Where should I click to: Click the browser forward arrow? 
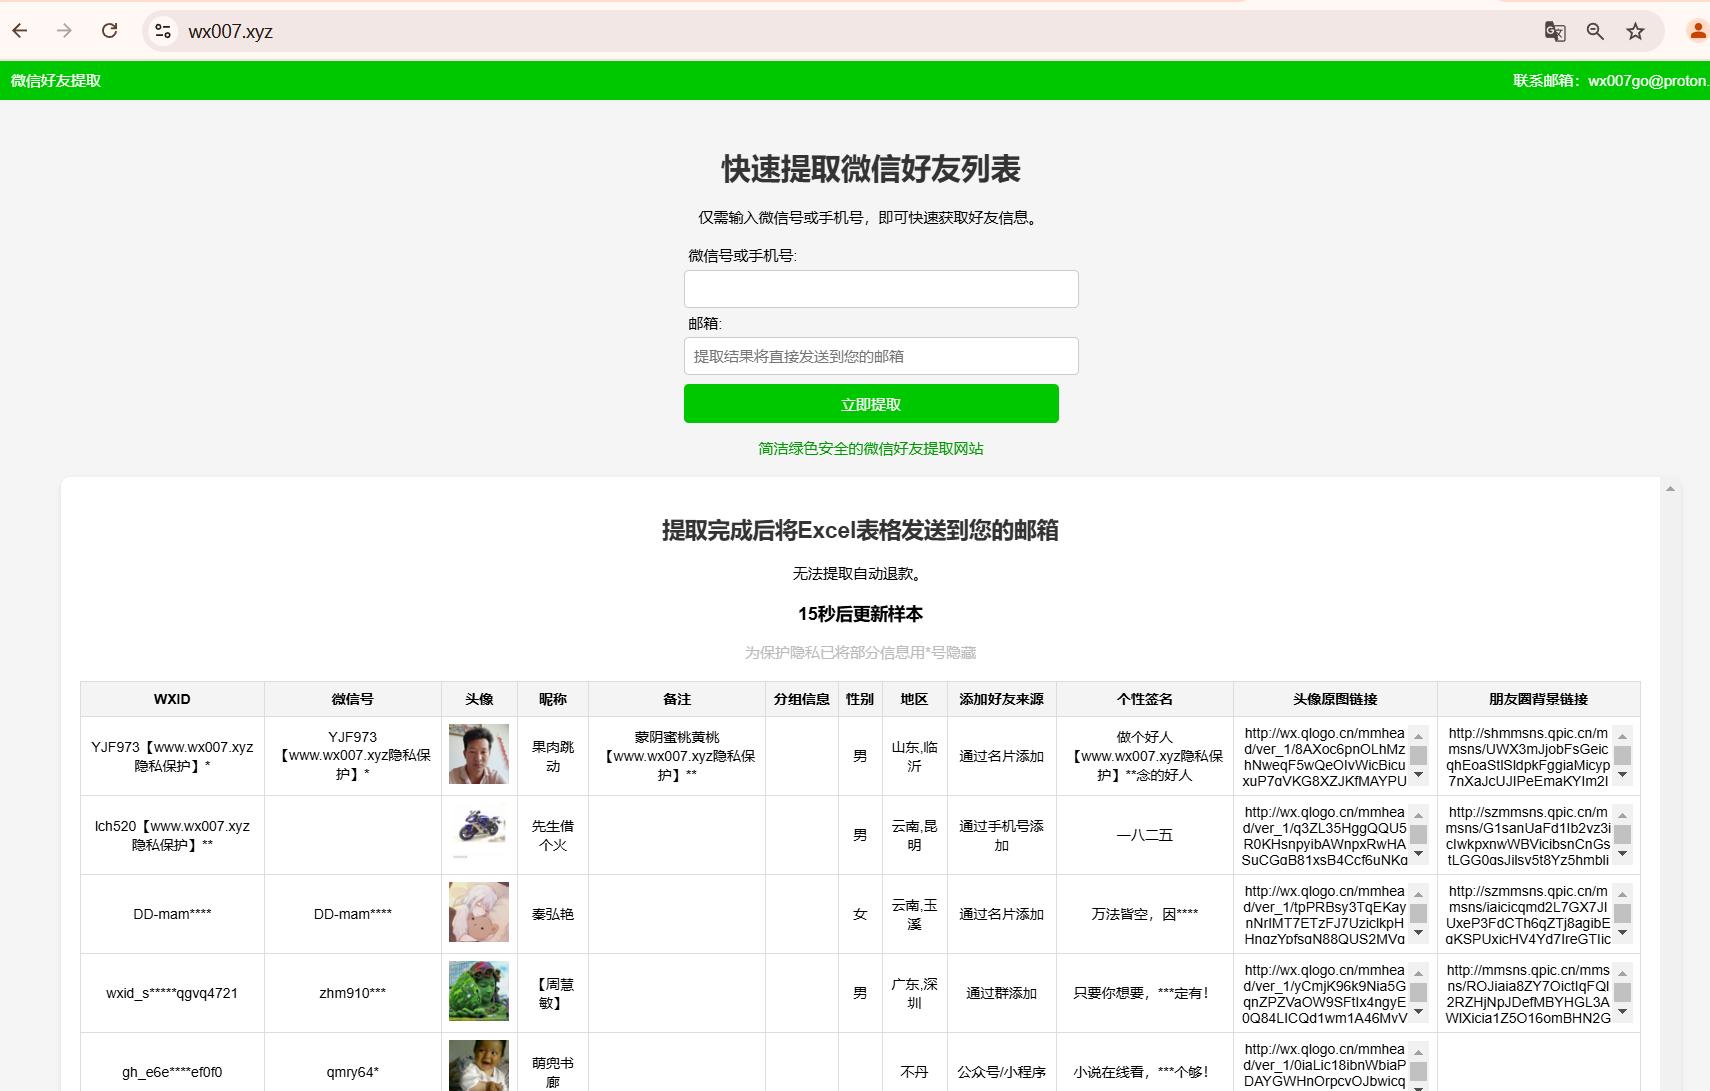click(64, 31)
